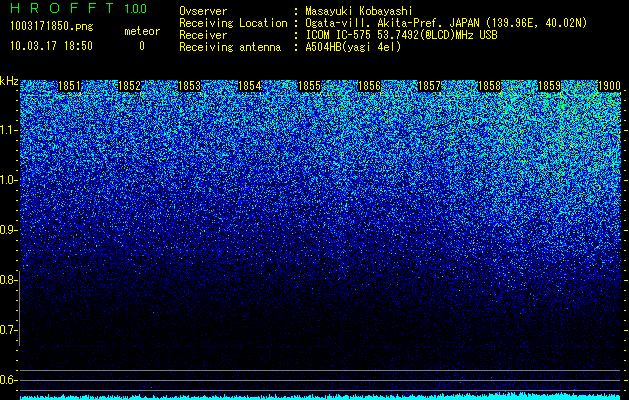Viewport: 629px width, 400px height.
Task: Click the Receiving Location label
Action: coord(233,23)
